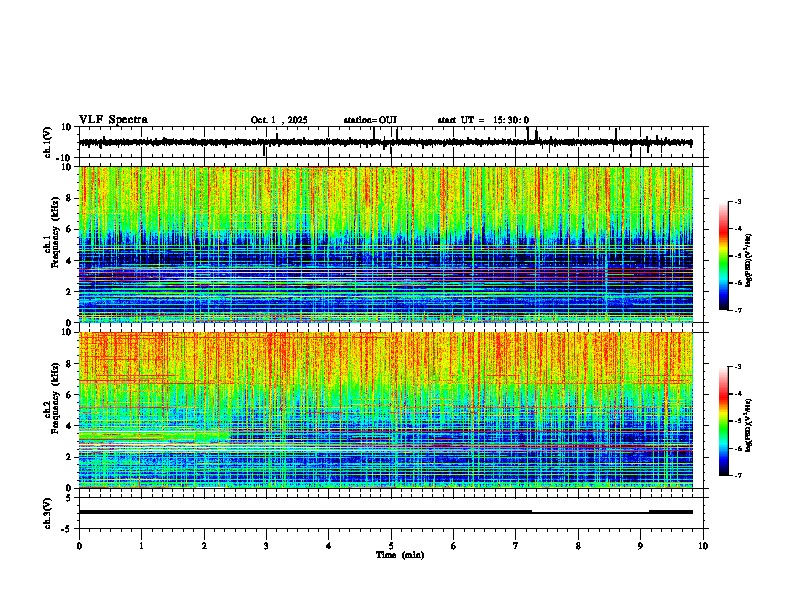The image size is (792, 612).
Task: Click the "ch.1(V)" waveform axis label
Action: point(48,142)
